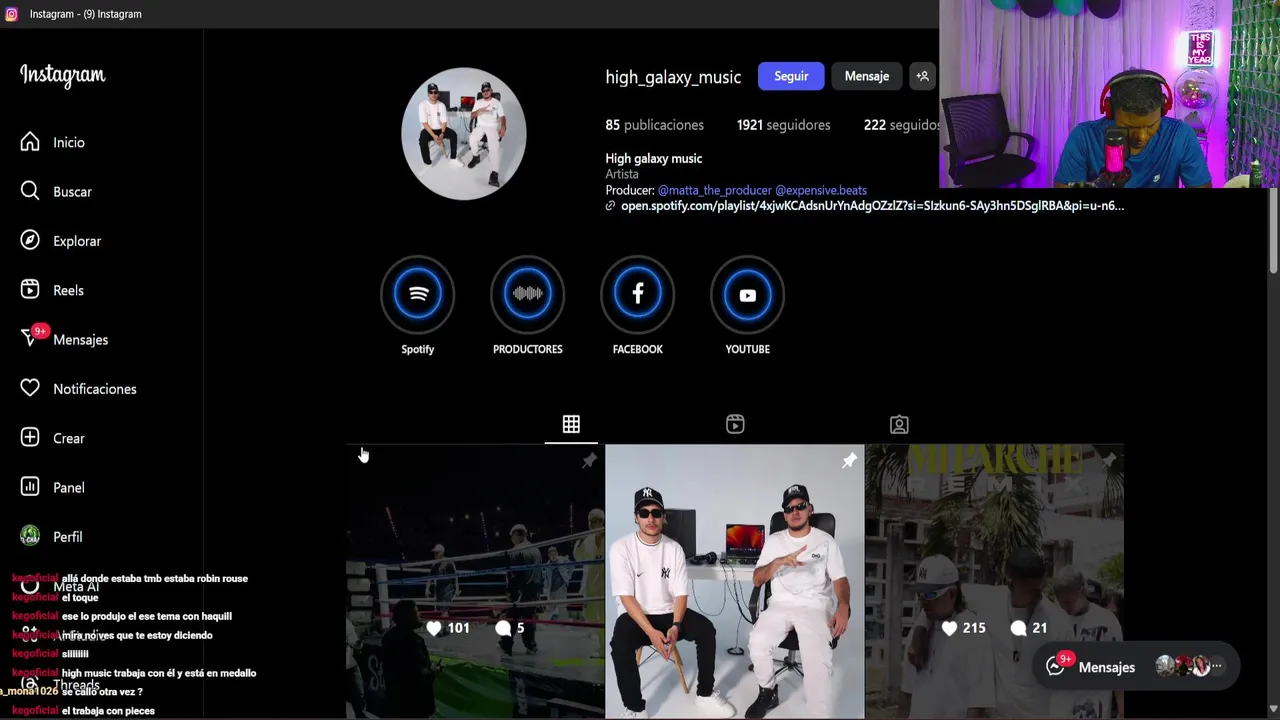Click the High galaxy music display name
Image resolution: width=1280 pixels, height=720 pixels.
[653, 158]
